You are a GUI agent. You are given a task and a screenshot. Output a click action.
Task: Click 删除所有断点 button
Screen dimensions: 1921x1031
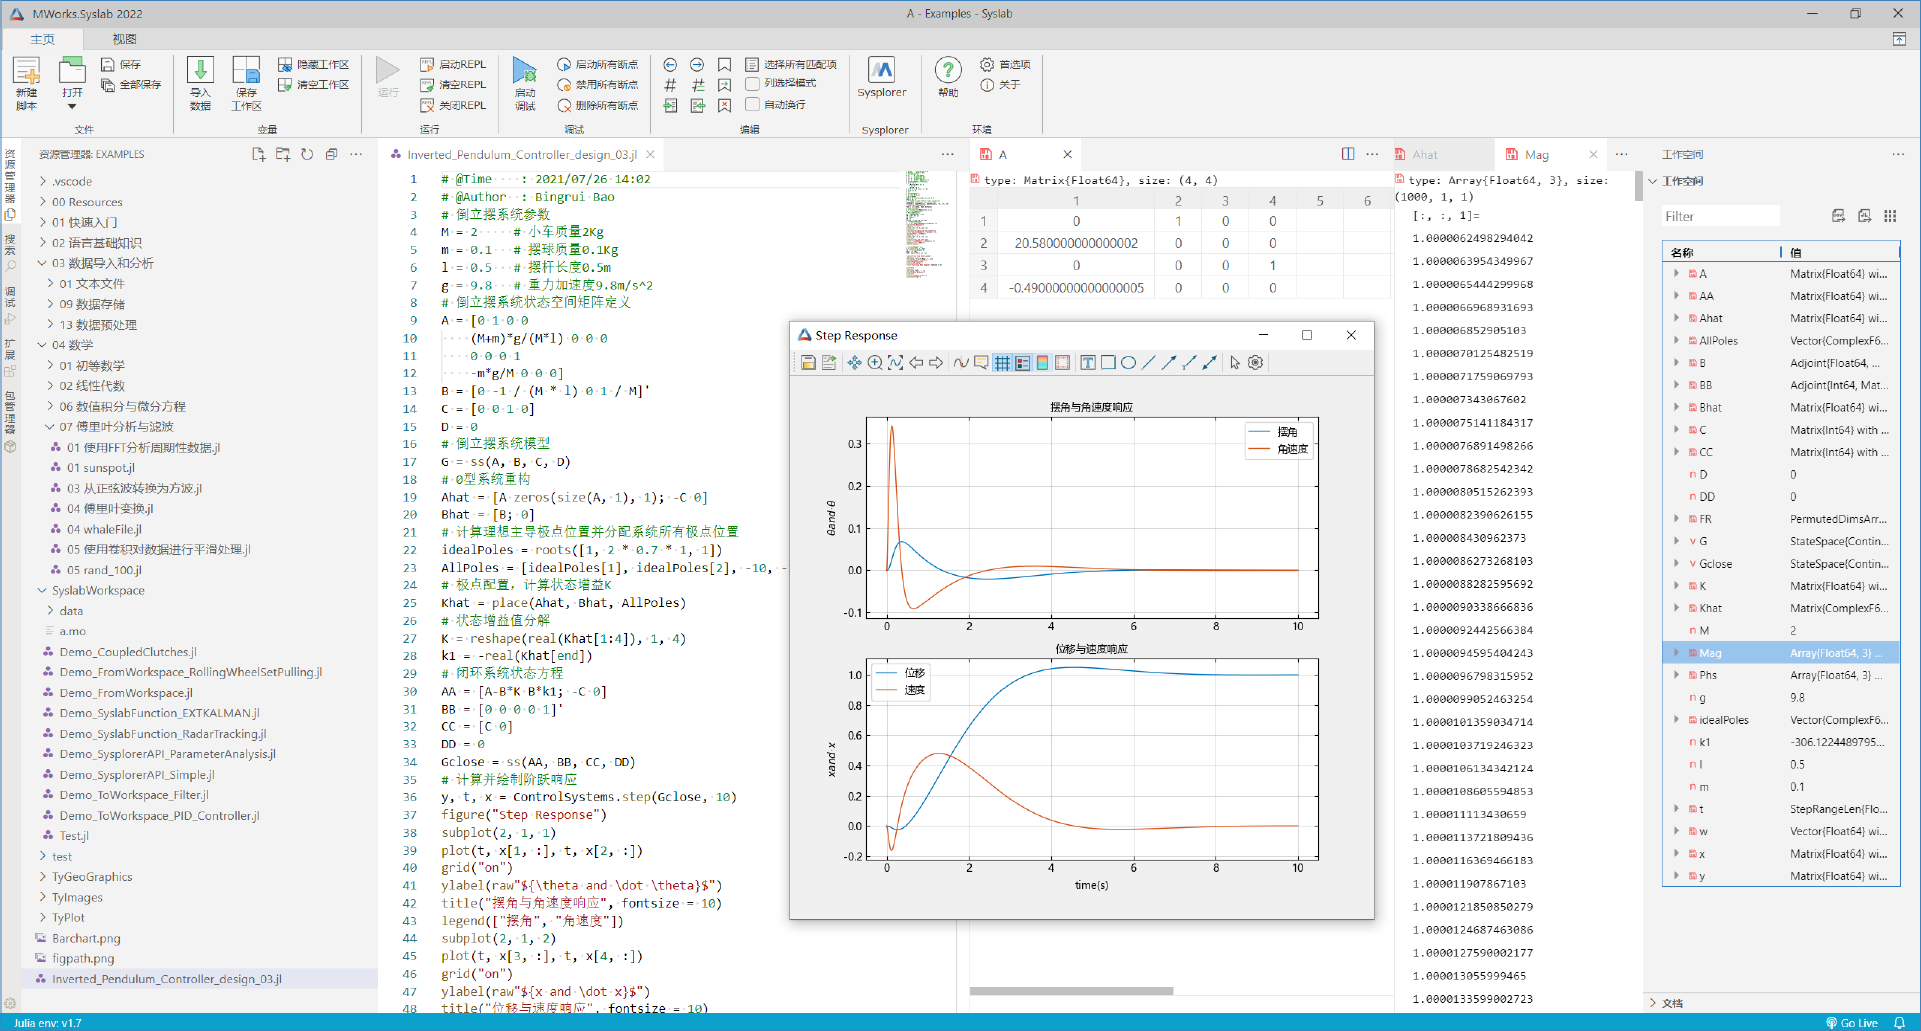click(x=597, y=105)
